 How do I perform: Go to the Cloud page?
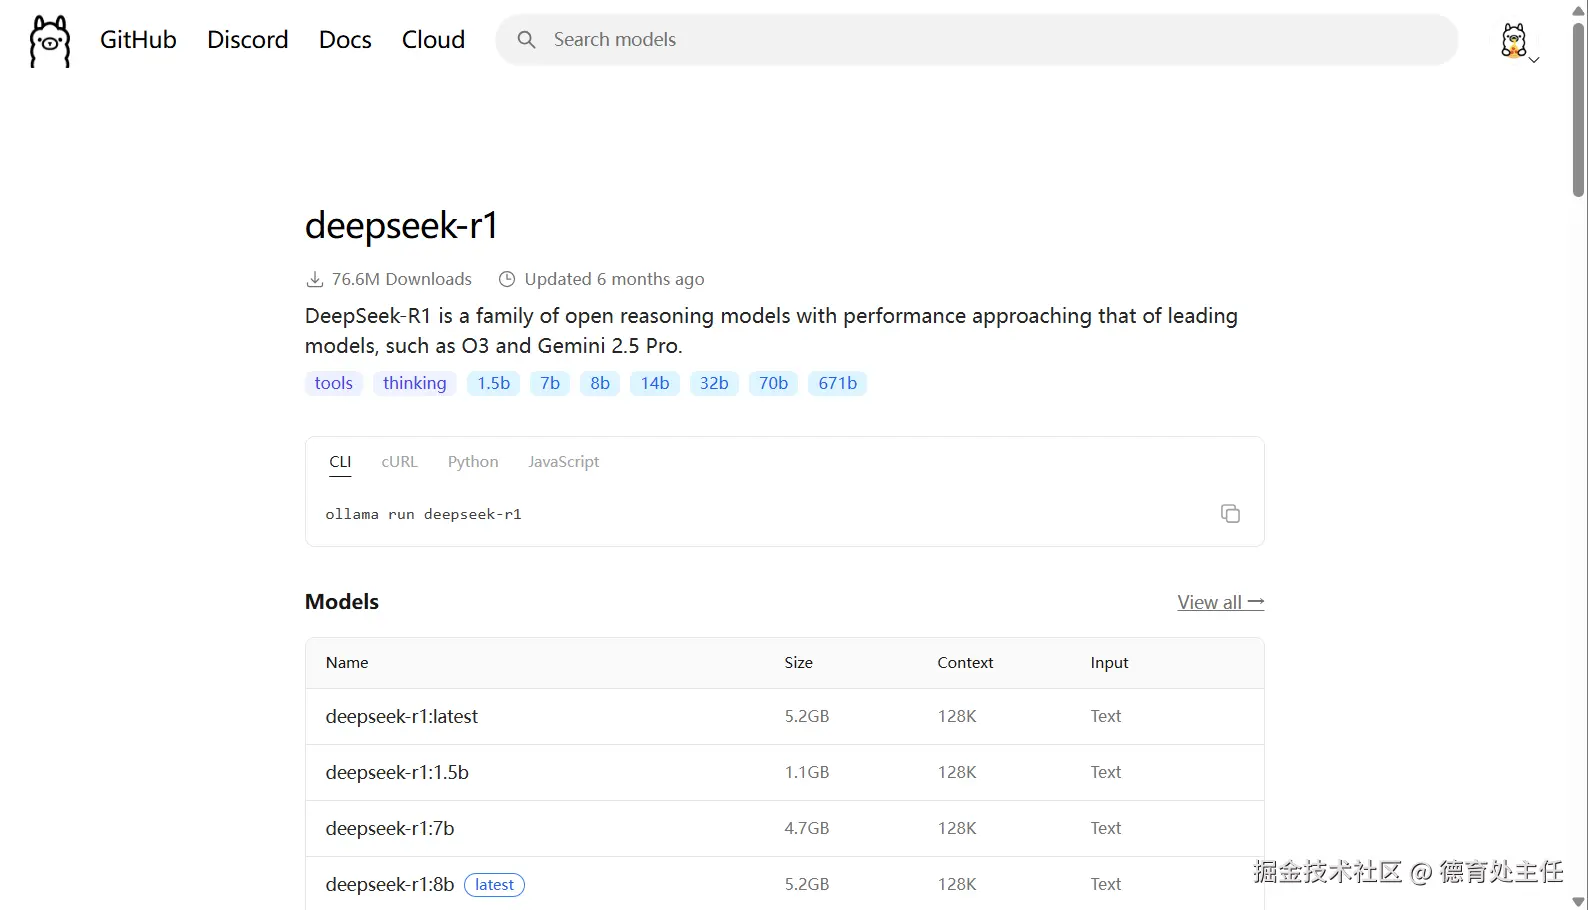click(433, 40)
